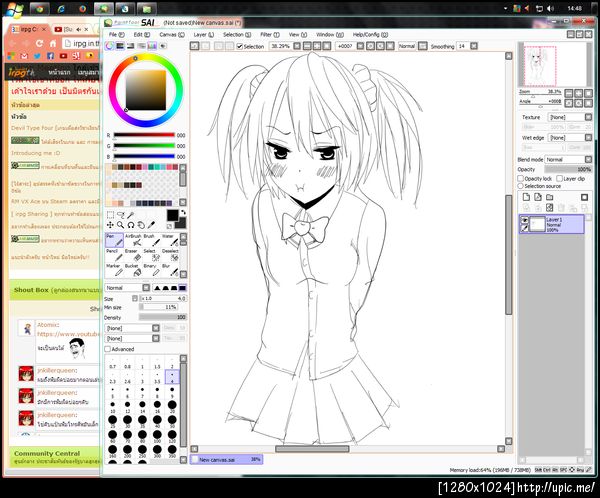Click the canvas horizontal scrollbar
This screenshot has width=600, height=498.
312,449
